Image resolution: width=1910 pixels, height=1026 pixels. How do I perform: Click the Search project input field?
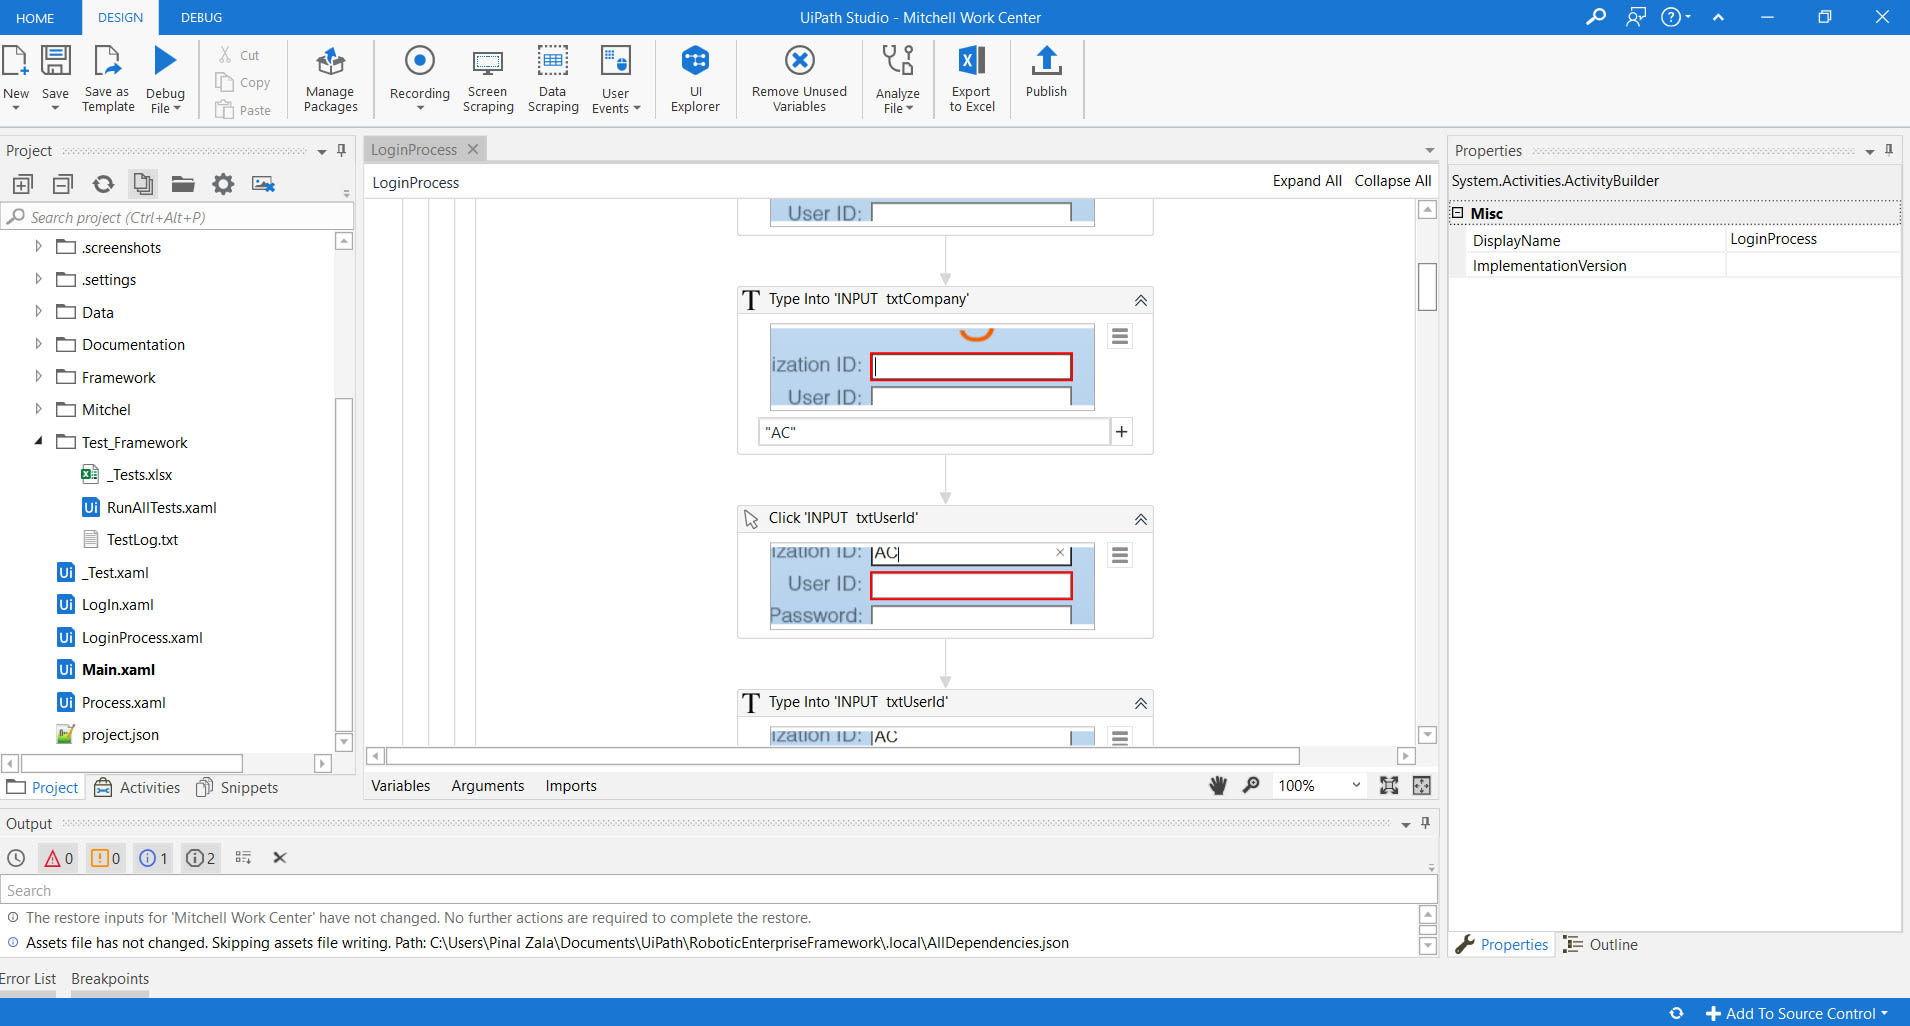pos(178,217)
